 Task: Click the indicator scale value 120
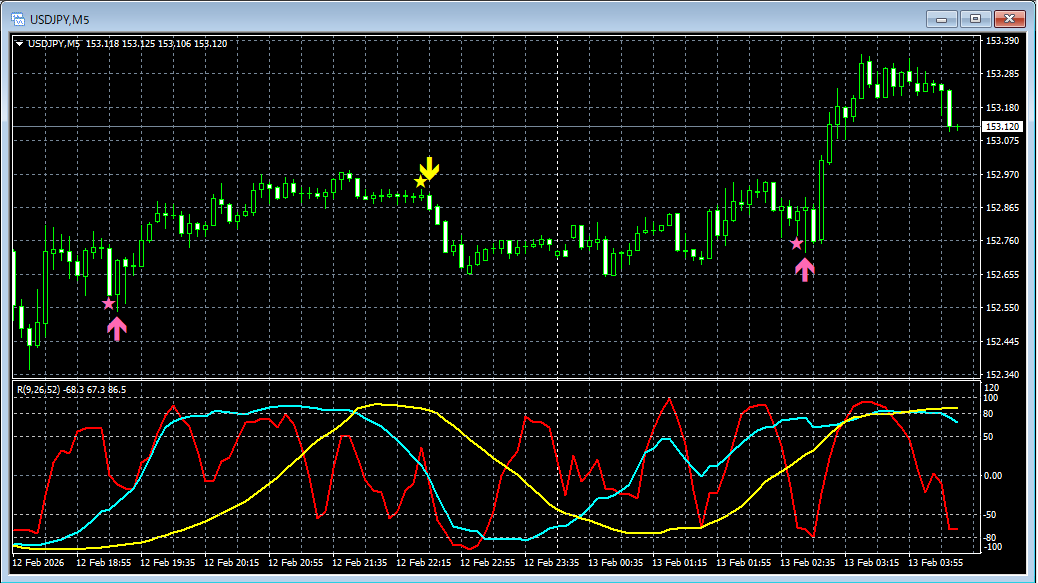click(x=992, y=388)
